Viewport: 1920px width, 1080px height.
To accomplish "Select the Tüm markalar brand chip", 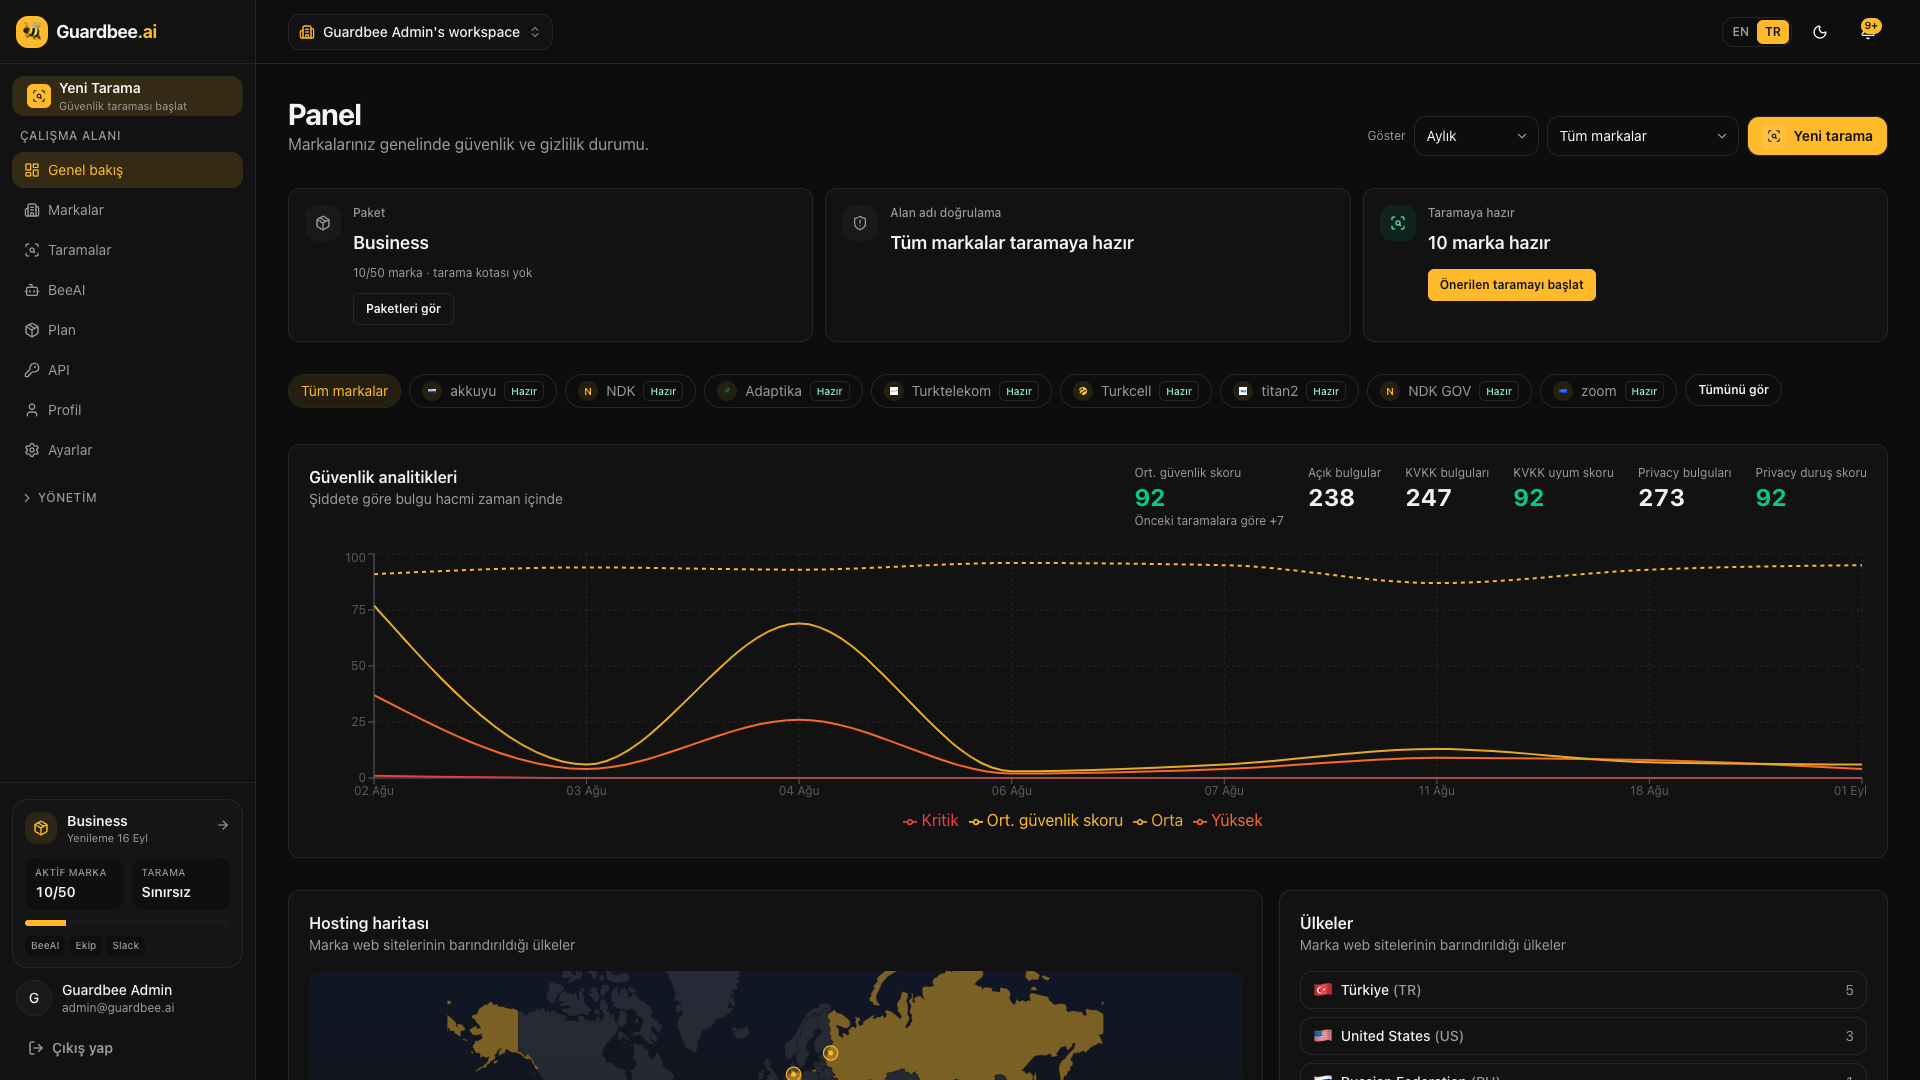I will coord(344,391).
